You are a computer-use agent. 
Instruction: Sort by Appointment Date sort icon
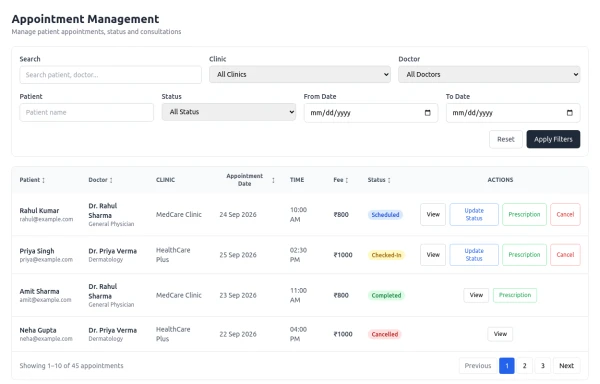[273, 180]
